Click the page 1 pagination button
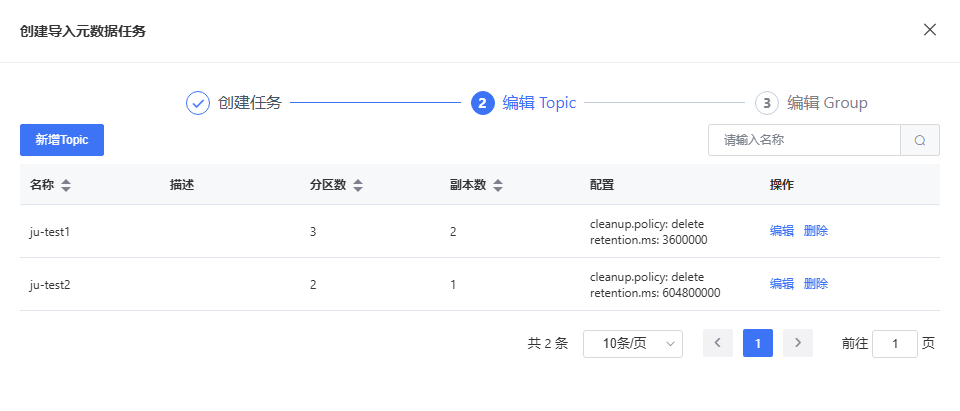 pyautogui.click(x=758, y=343)
